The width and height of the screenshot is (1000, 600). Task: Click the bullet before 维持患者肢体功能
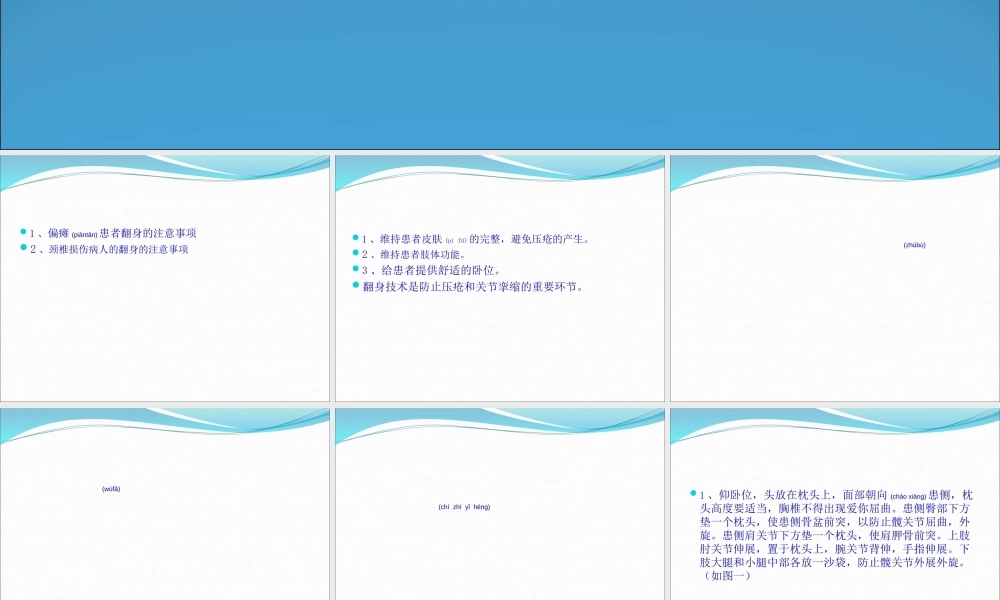coord(355,254)
